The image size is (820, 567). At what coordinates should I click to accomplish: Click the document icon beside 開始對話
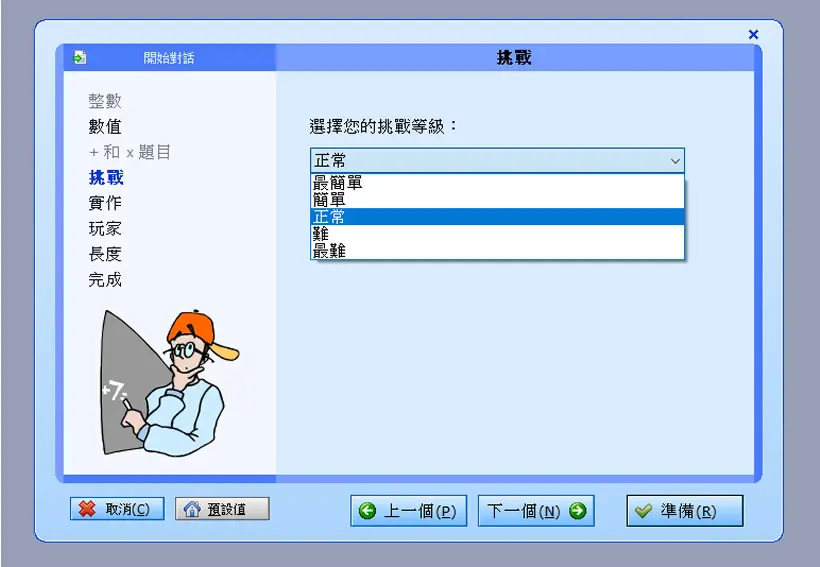(80, 57)
